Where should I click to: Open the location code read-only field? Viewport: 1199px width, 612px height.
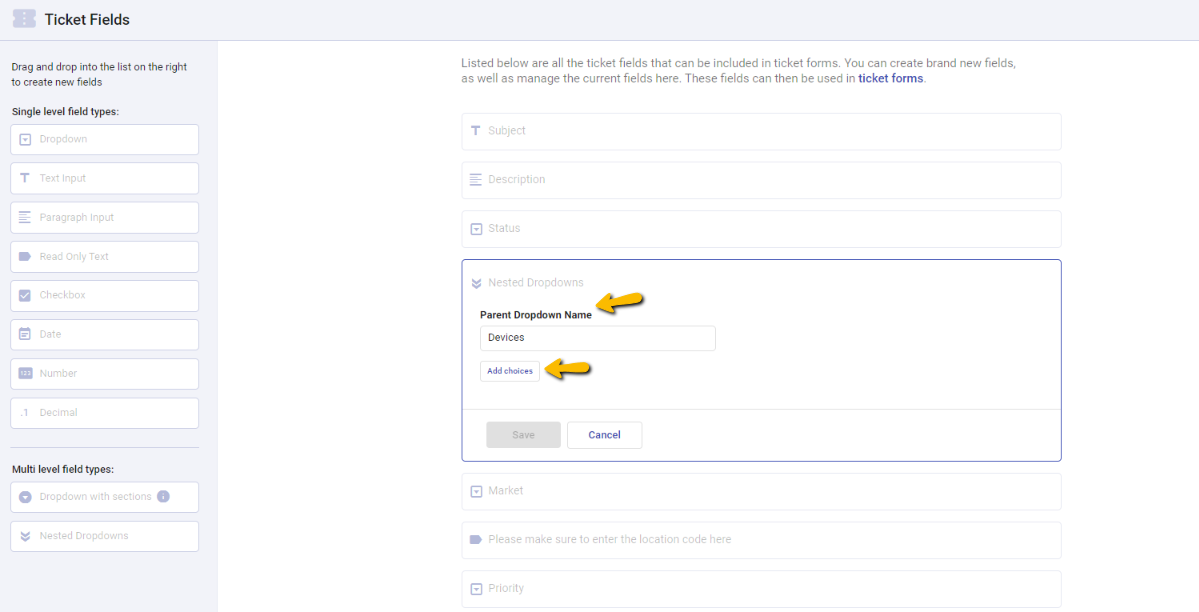[x=762, y=540]
